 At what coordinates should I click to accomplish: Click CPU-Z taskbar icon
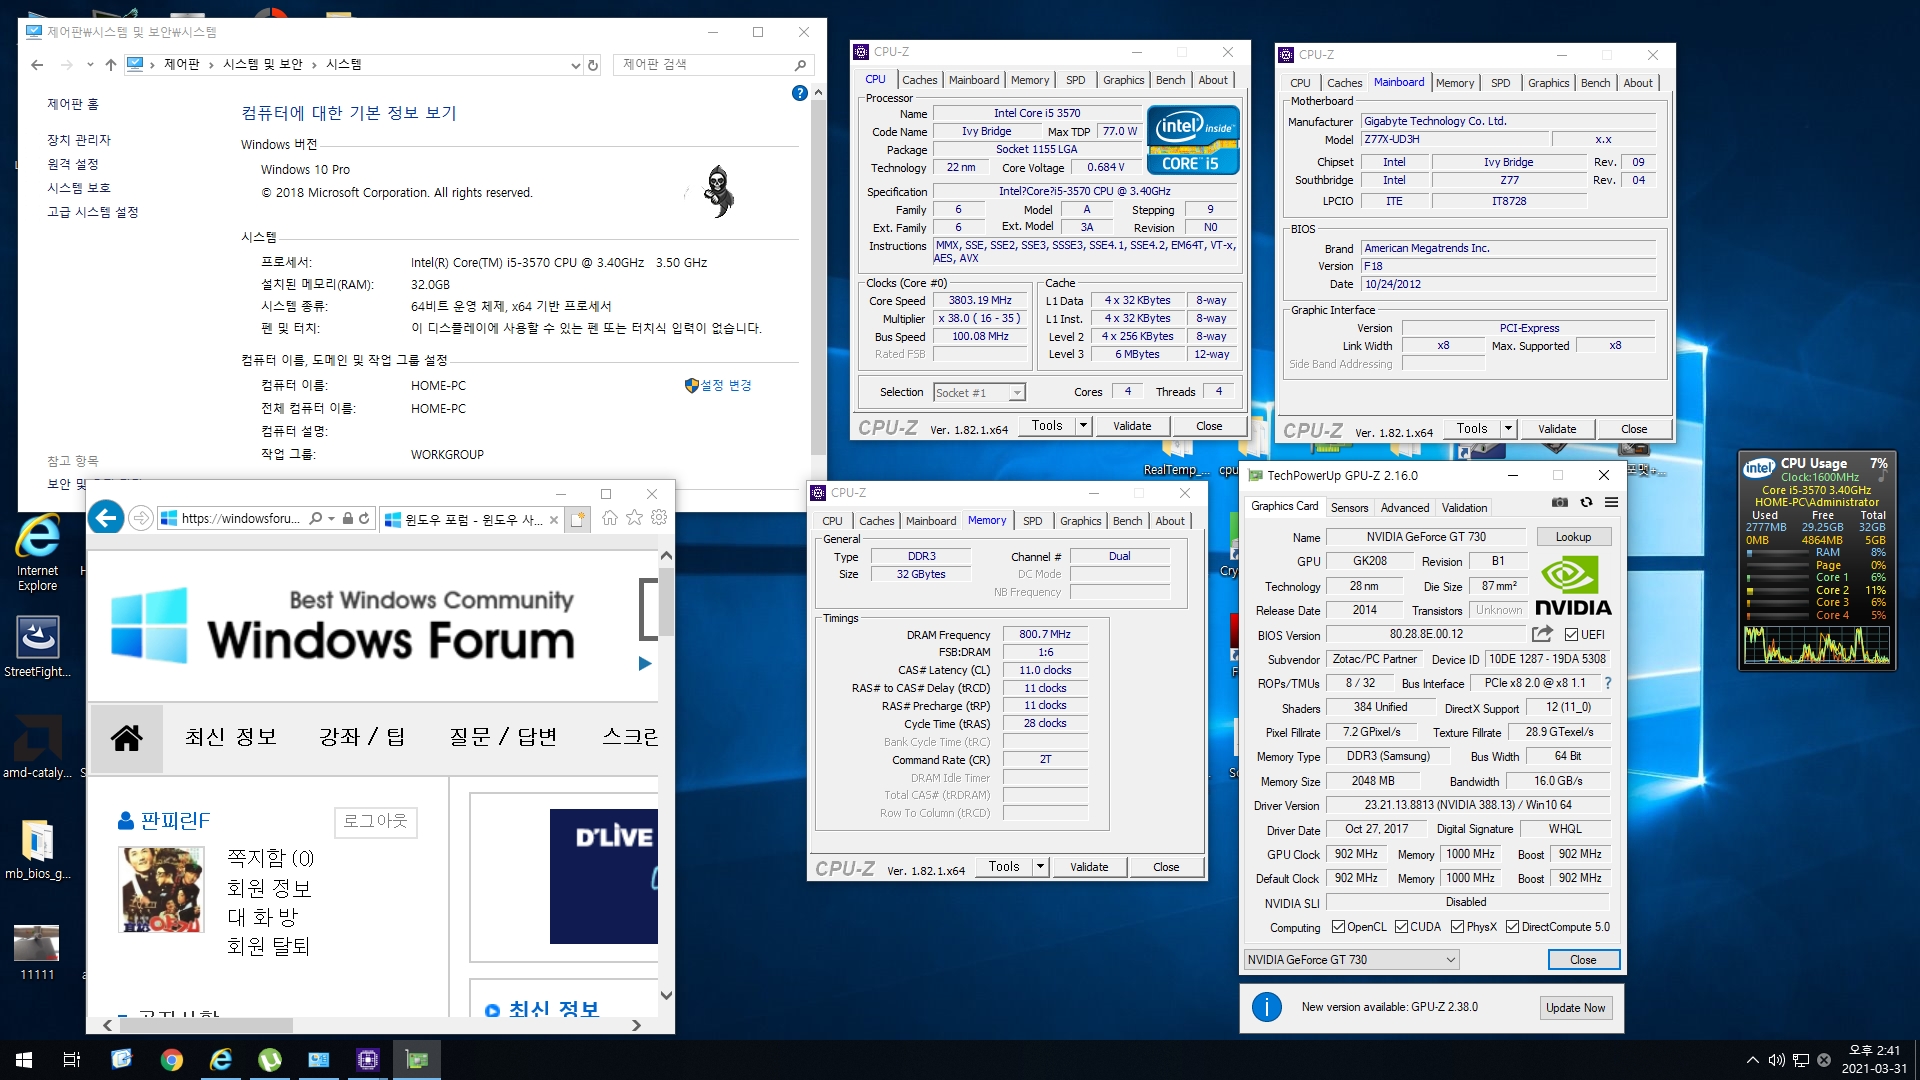click(368, 1059)
